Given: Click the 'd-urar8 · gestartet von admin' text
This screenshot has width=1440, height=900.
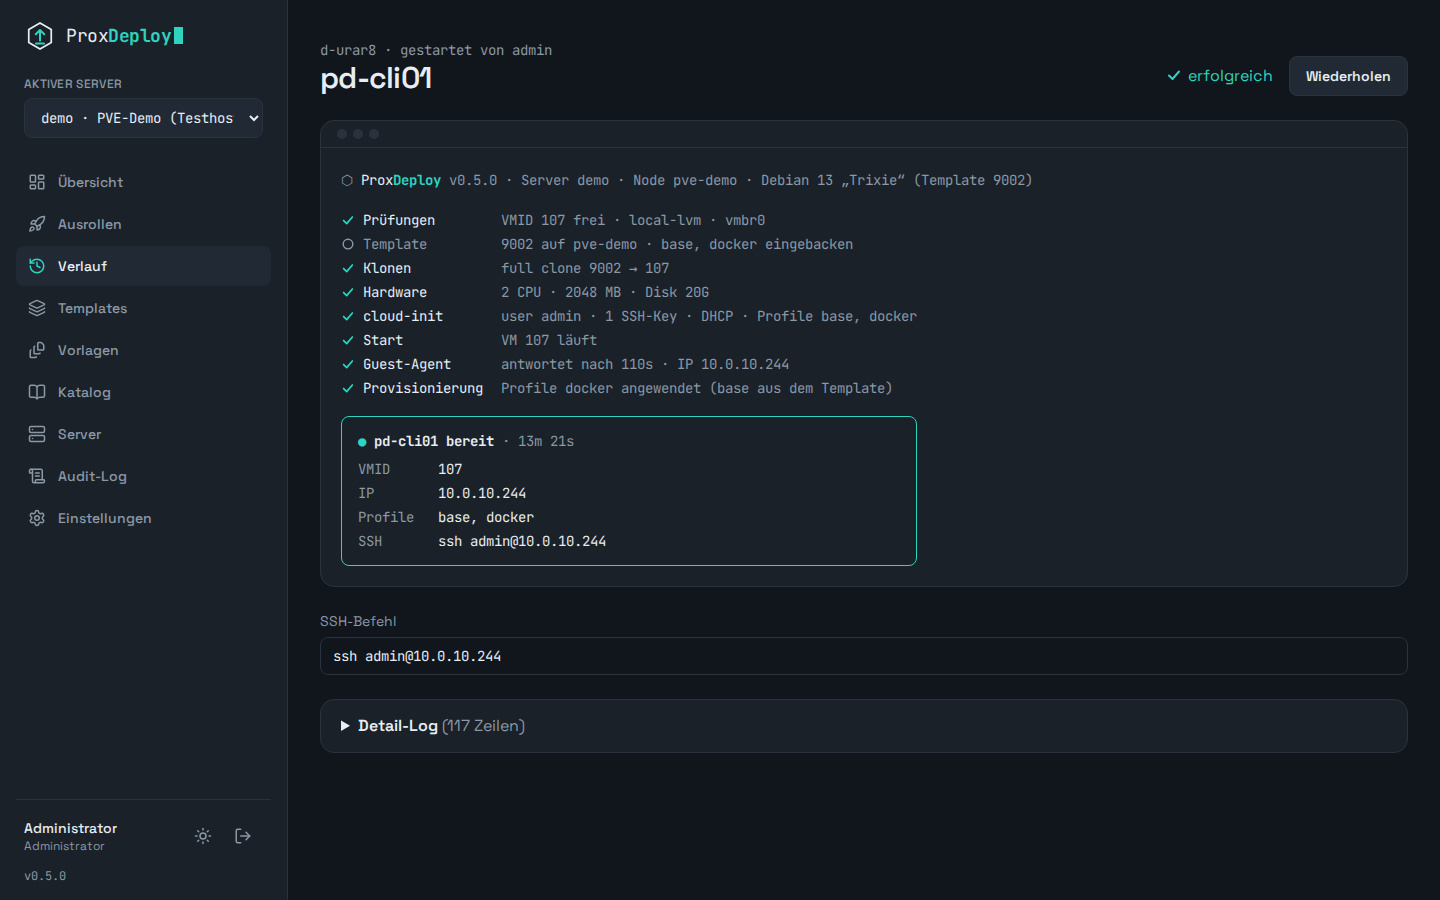Looking at the screenshot, I should point(436,50).
